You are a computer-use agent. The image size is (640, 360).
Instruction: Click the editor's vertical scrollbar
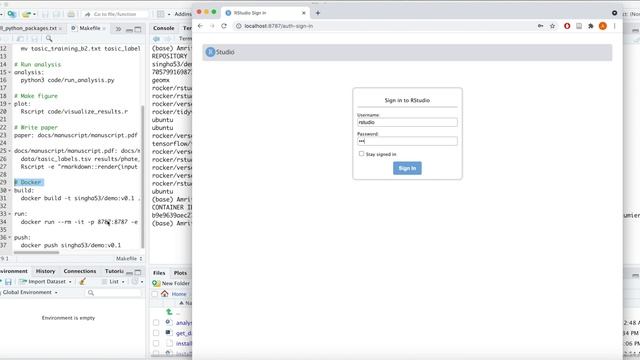(142, 176)
